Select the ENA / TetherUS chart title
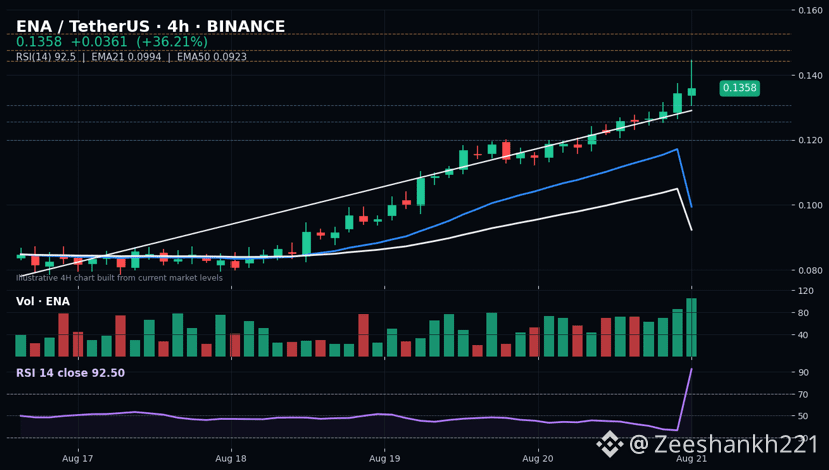 151,26
